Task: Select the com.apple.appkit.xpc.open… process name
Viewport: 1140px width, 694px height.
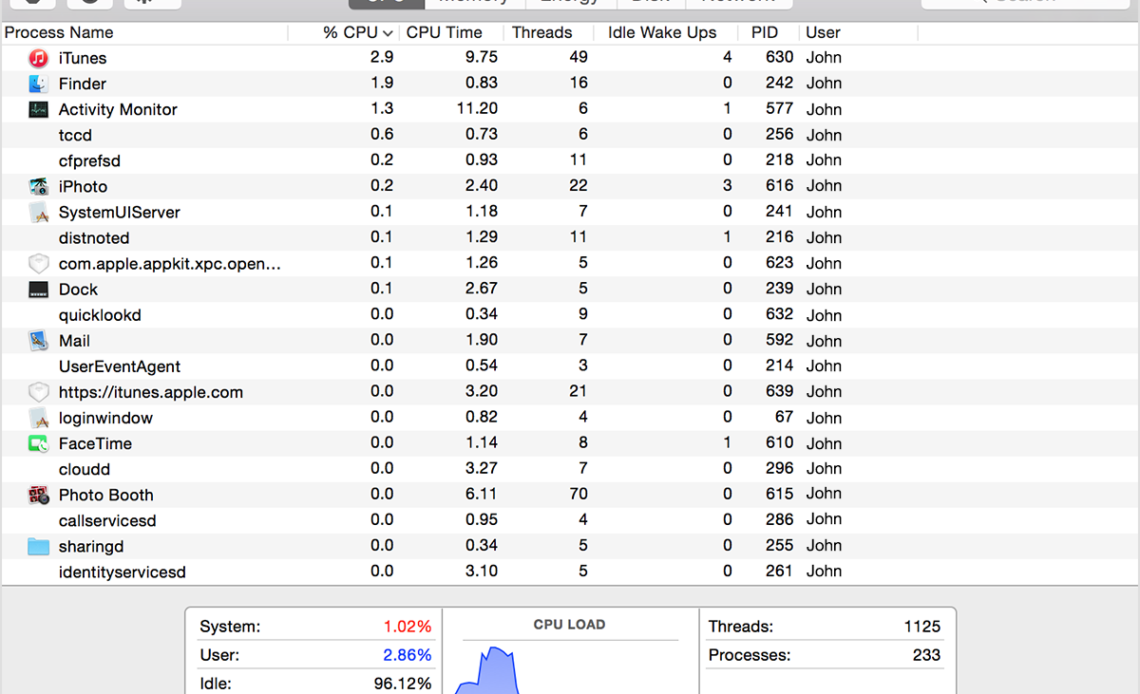Action: click(169, 264)
